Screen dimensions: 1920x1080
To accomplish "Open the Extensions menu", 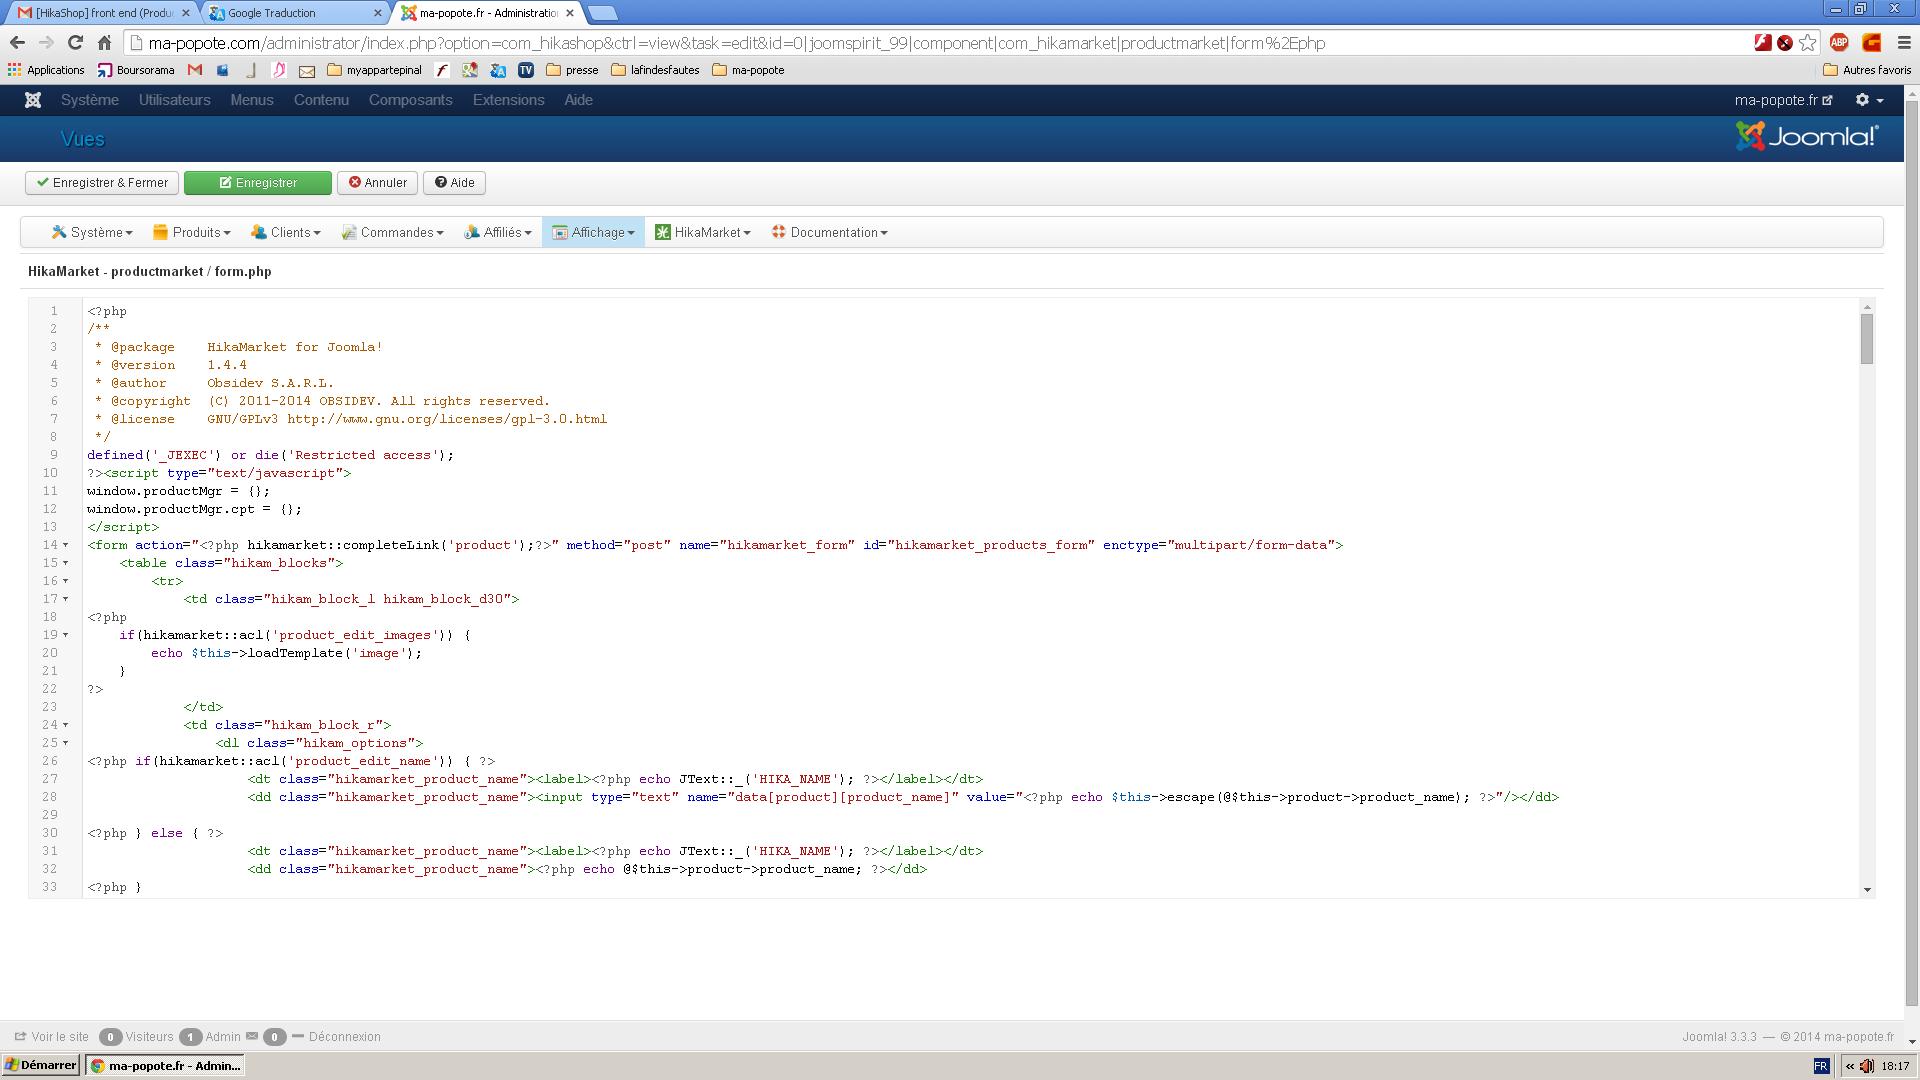I will click(x=508, y=100).
